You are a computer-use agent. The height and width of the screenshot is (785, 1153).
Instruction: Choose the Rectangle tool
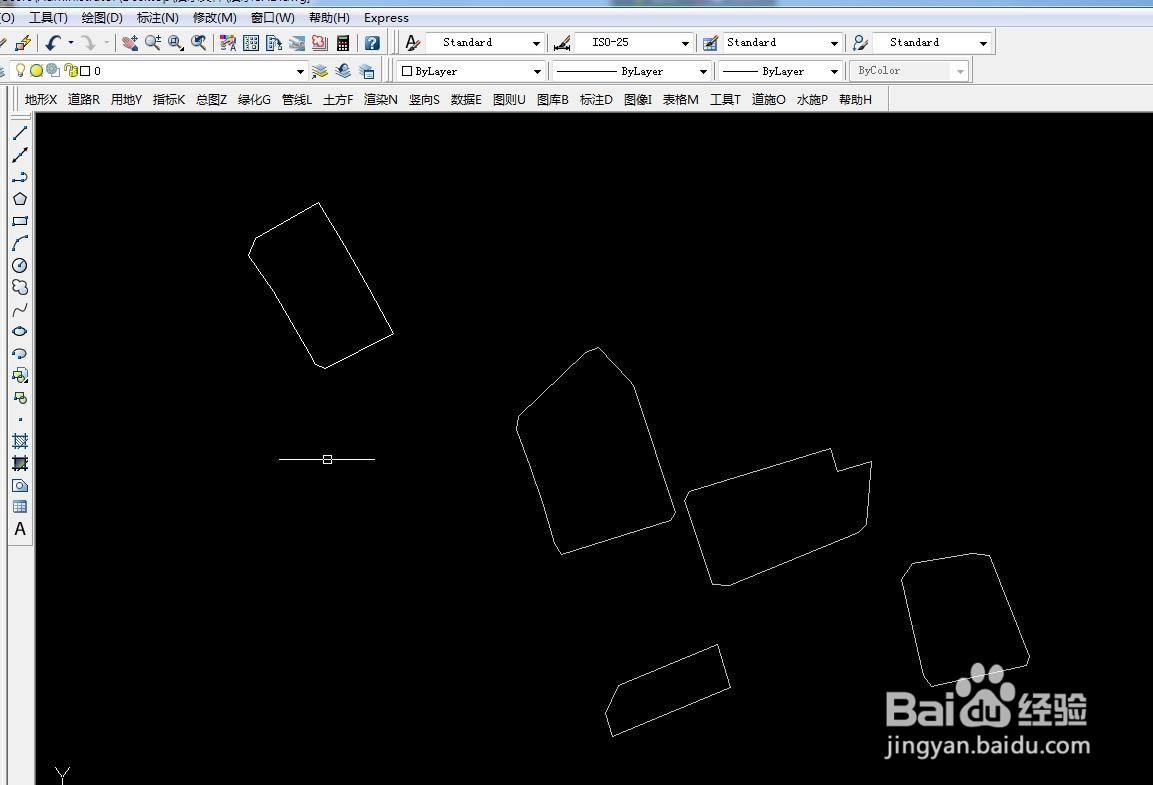coord(20,221)
